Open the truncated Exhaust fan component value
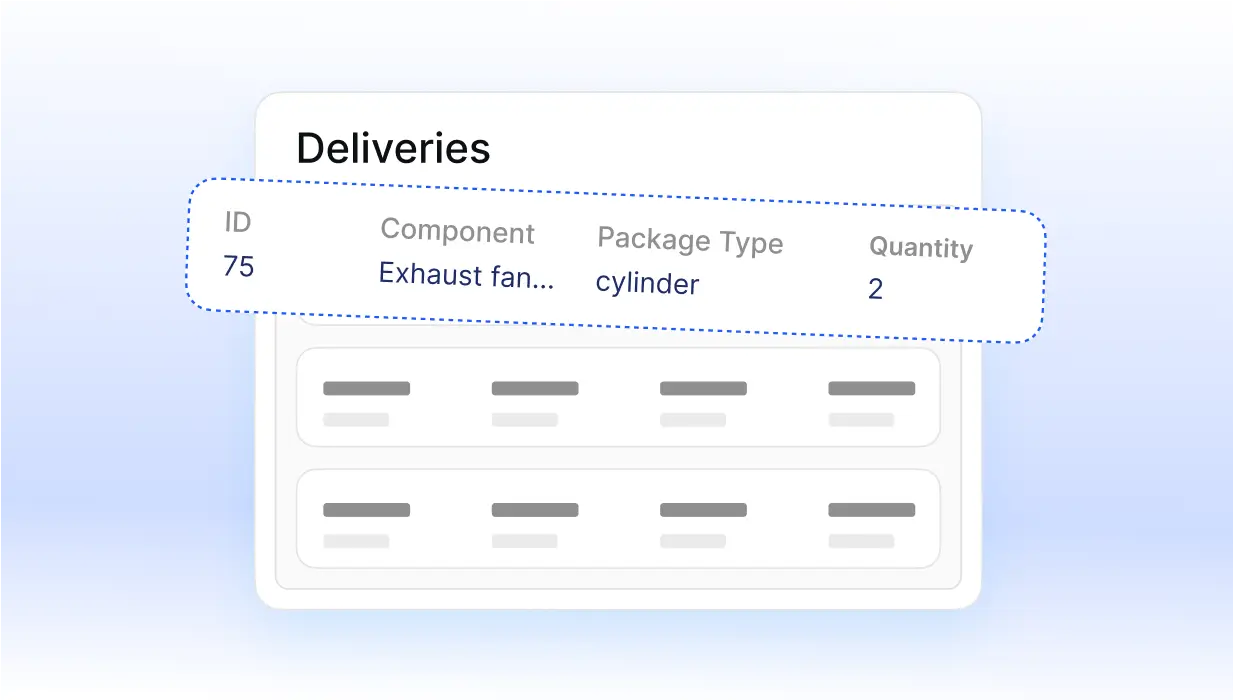The height and width of the screenshot is (700, 1233). 466,274
